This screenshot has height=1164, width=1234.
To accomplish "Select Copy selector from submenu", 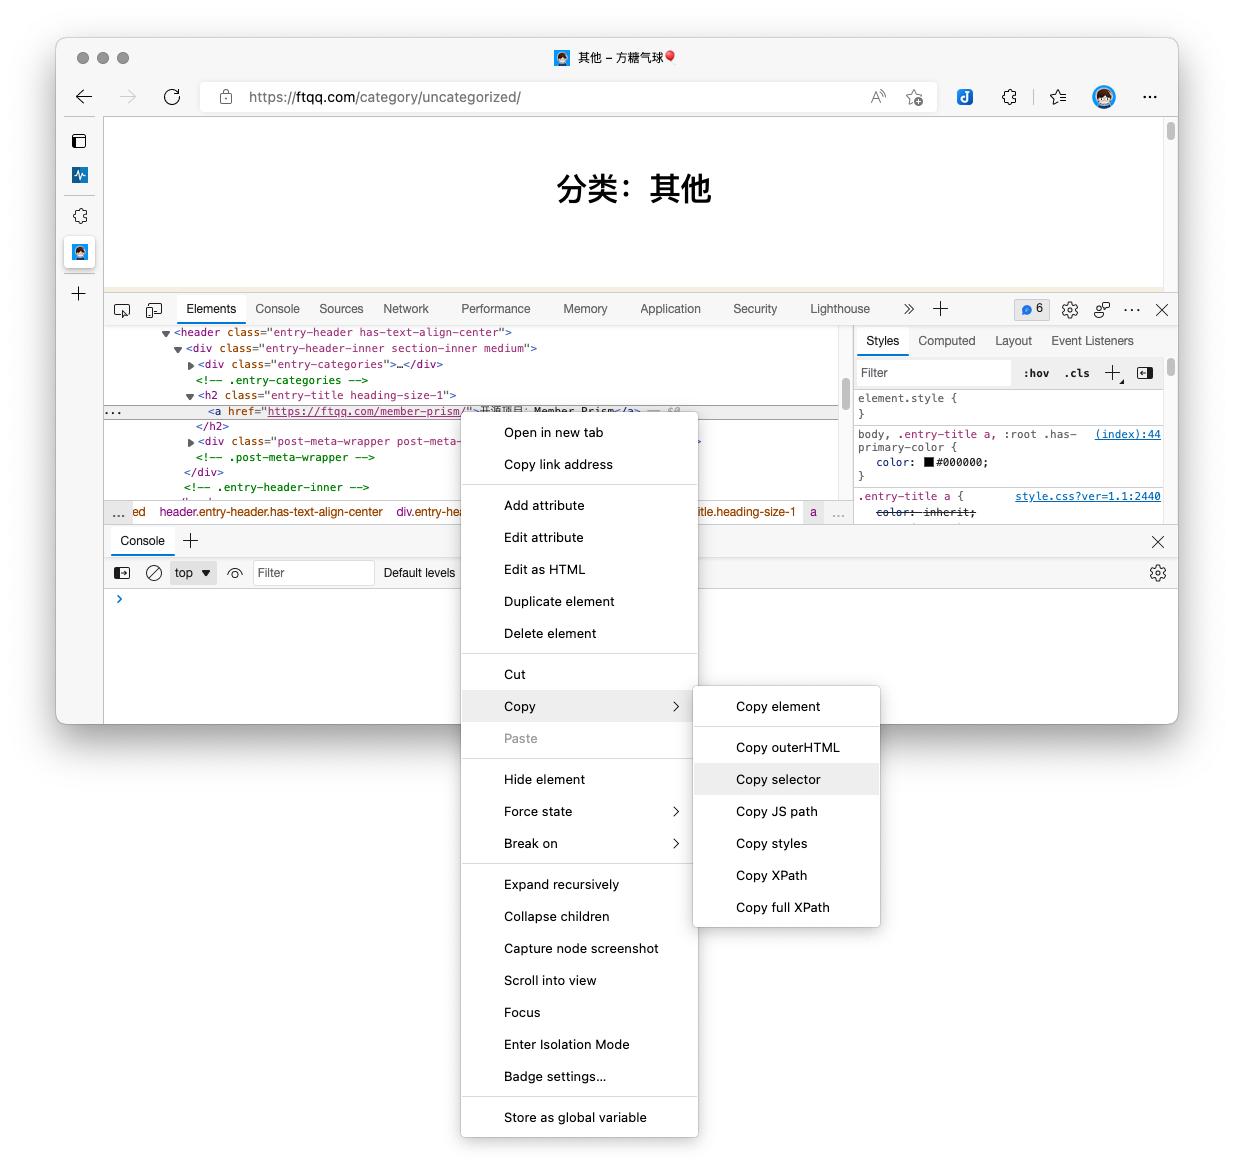I will [x=778, y=780].
